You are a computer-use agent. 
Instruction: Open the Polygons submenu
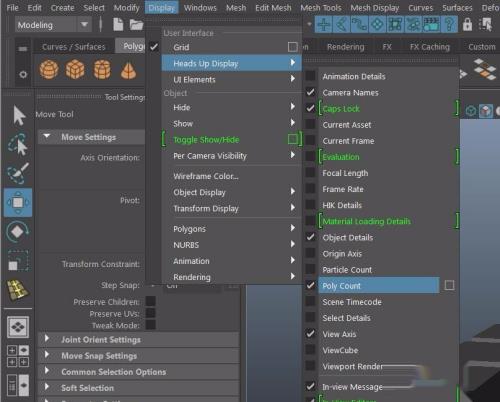pyautogui.click(x=232, y=229)
